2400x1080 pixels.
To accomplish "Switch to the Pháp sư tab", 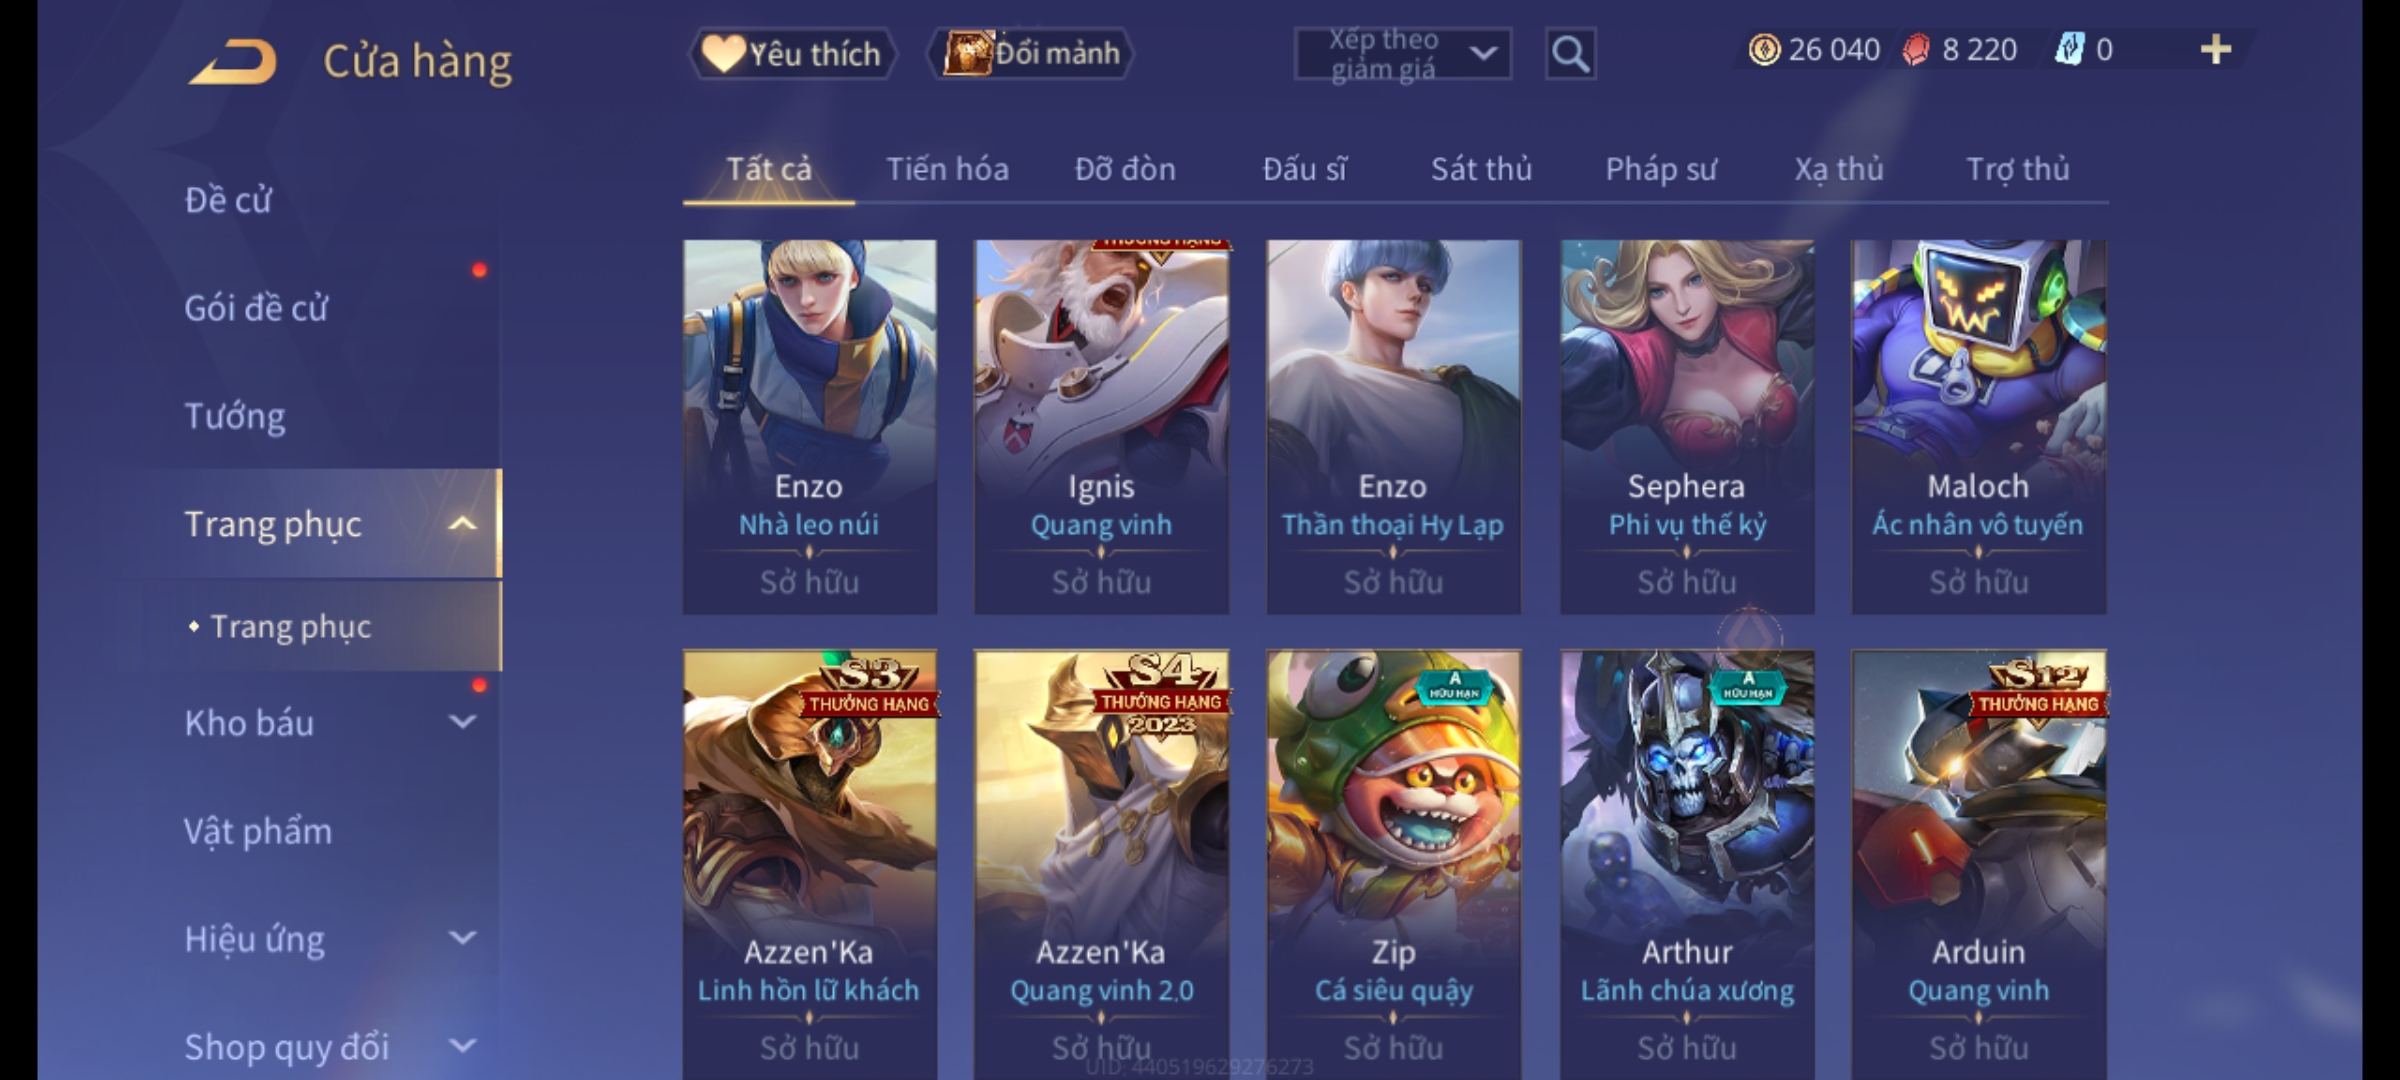I will click(1661, 169).
